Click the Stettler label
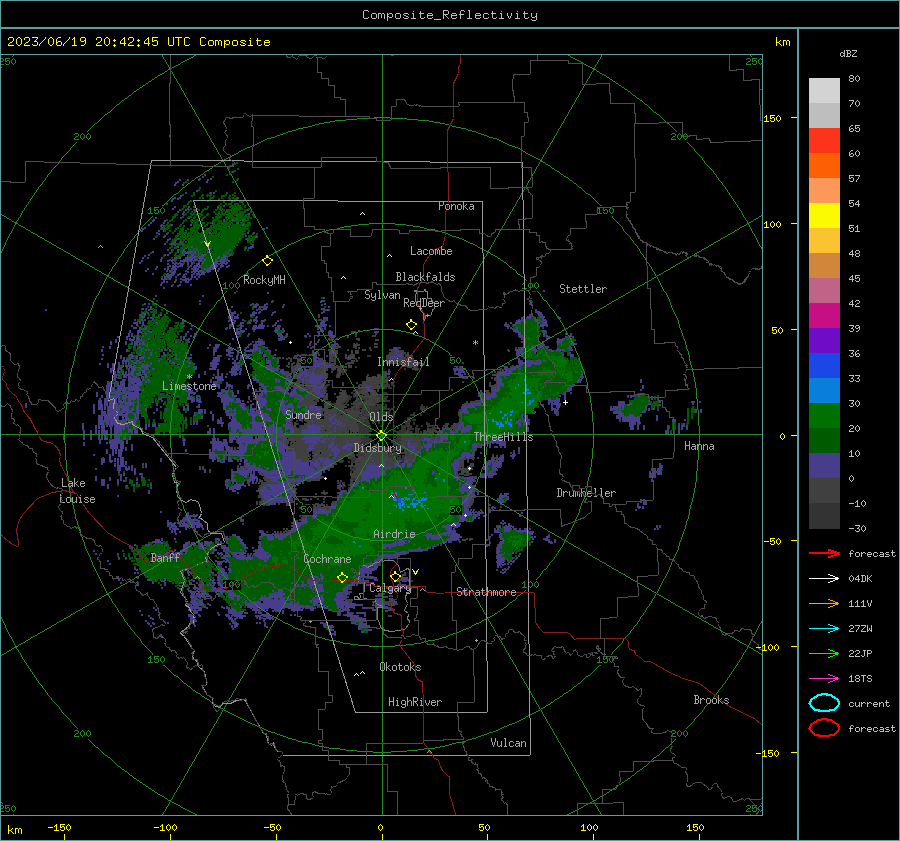 pos(583,289)
